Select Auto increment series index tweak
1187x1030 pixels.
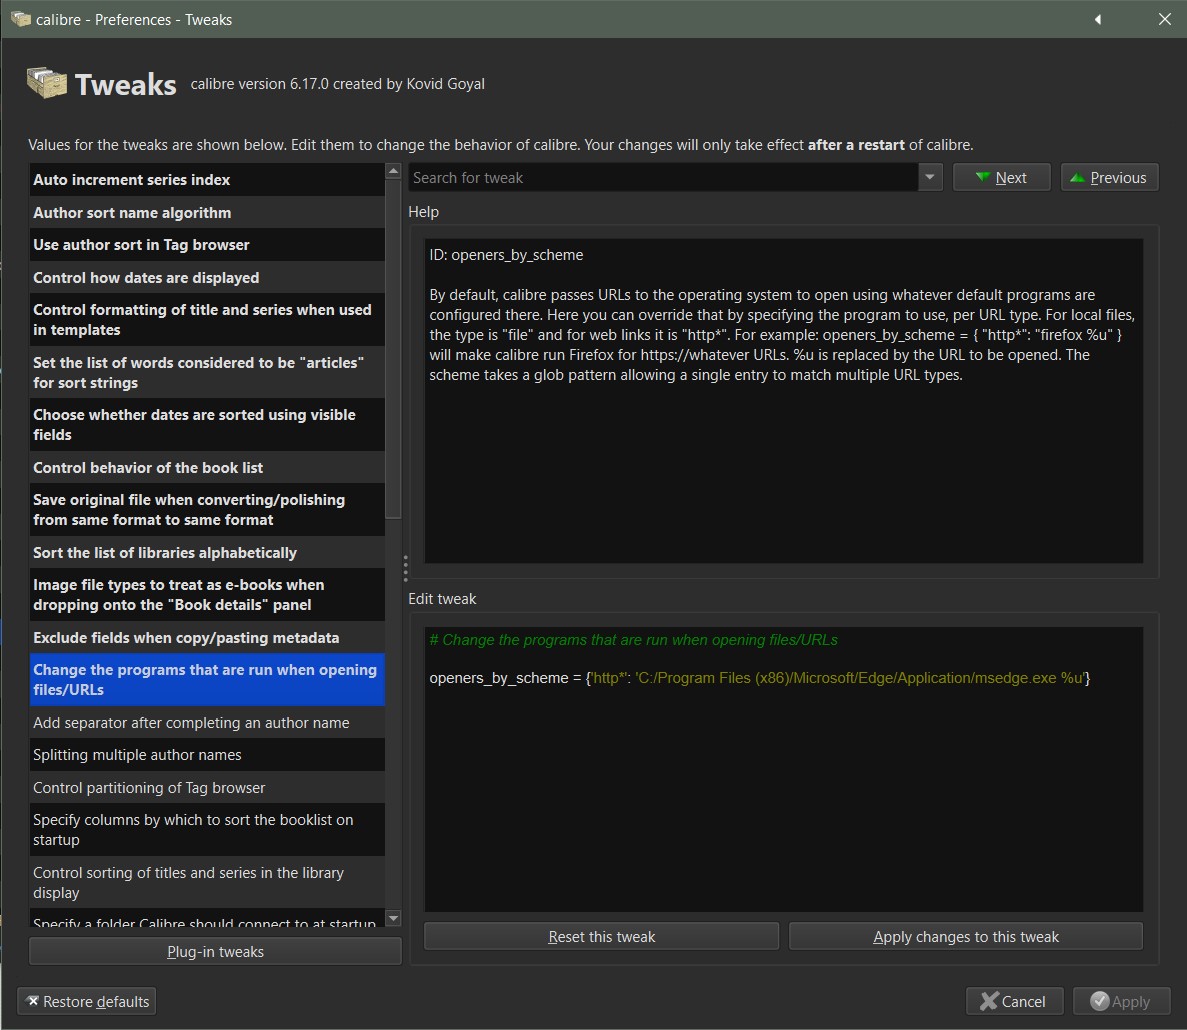207,179
